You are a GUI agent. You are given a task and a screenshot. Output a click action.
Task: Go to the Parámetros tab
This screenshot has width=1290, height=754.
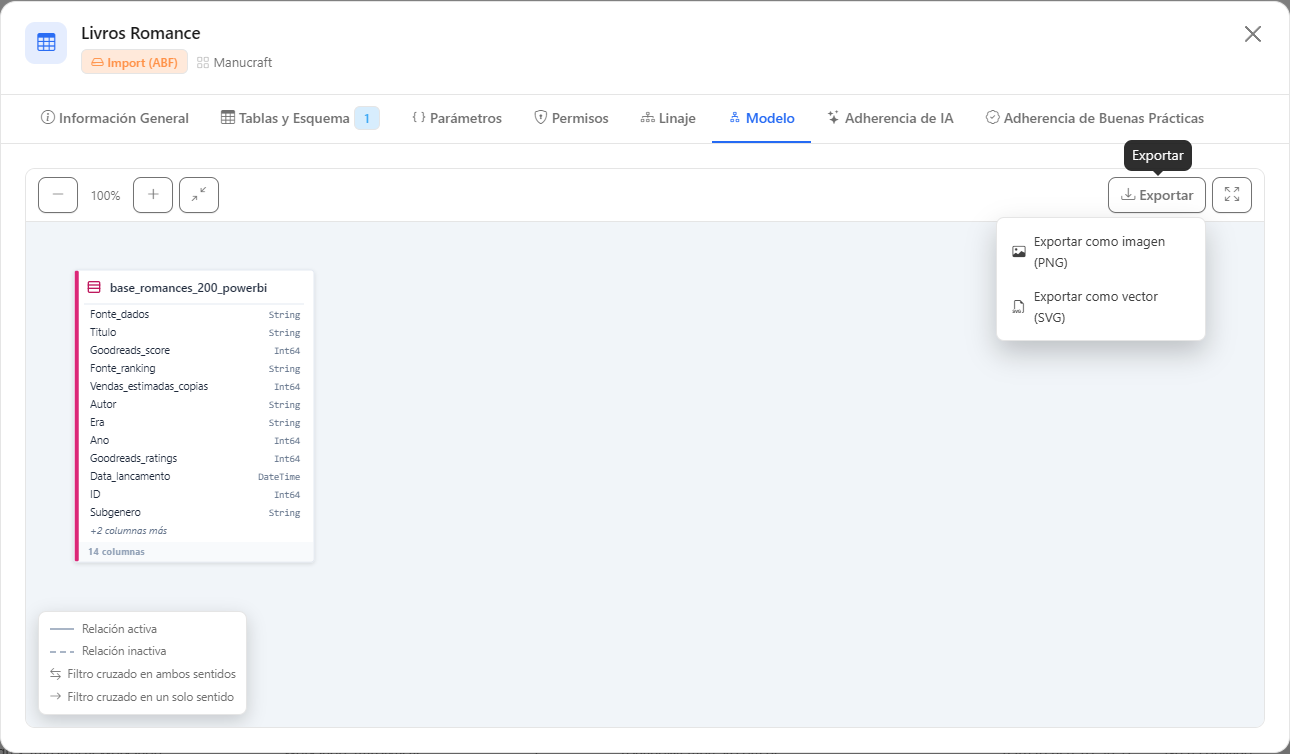[457, 118]
